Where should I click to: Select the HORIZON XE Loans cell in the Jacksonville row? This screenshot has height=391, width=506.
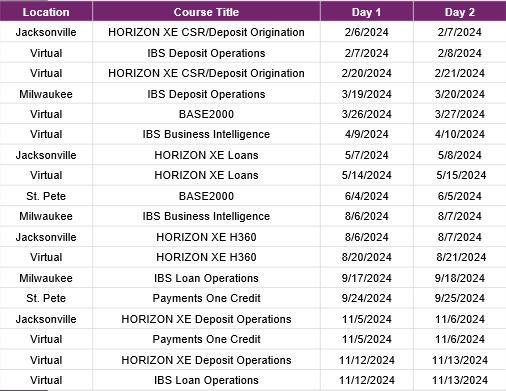(206, 155)
